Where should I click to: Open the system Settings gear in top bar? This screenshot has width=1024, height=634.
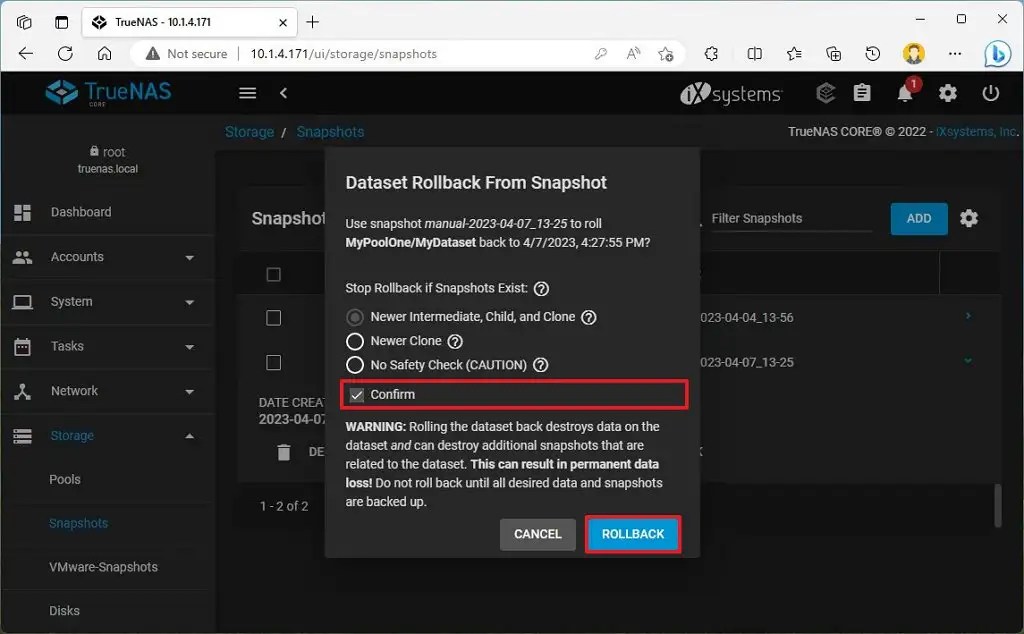pos(947,93)
